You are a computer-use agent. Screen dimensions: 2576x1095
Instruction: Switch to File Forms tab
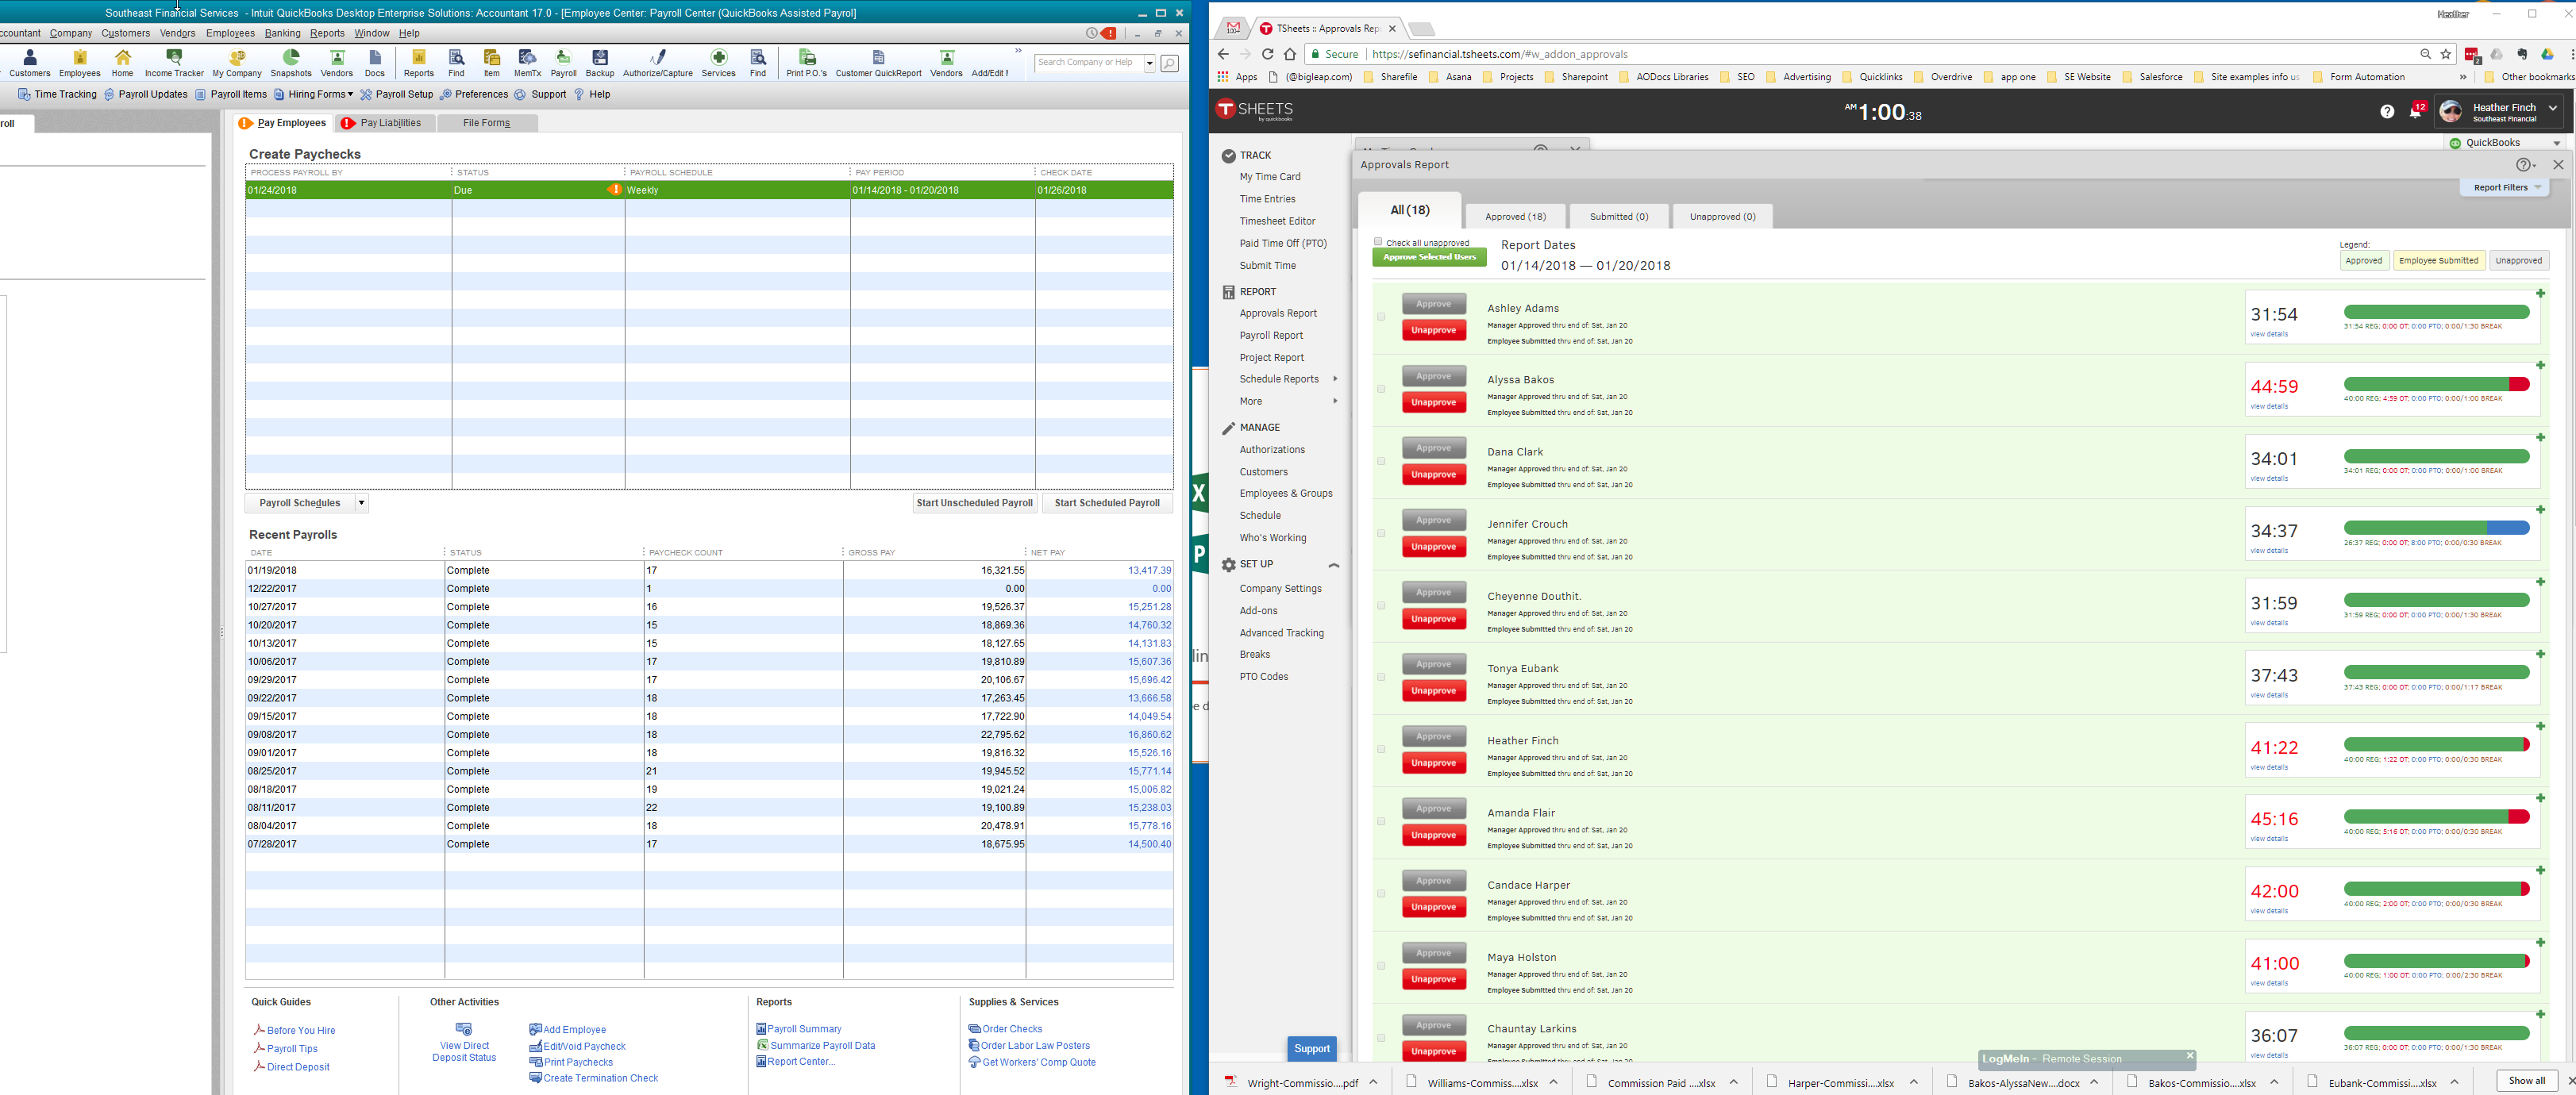pos(487,123)
